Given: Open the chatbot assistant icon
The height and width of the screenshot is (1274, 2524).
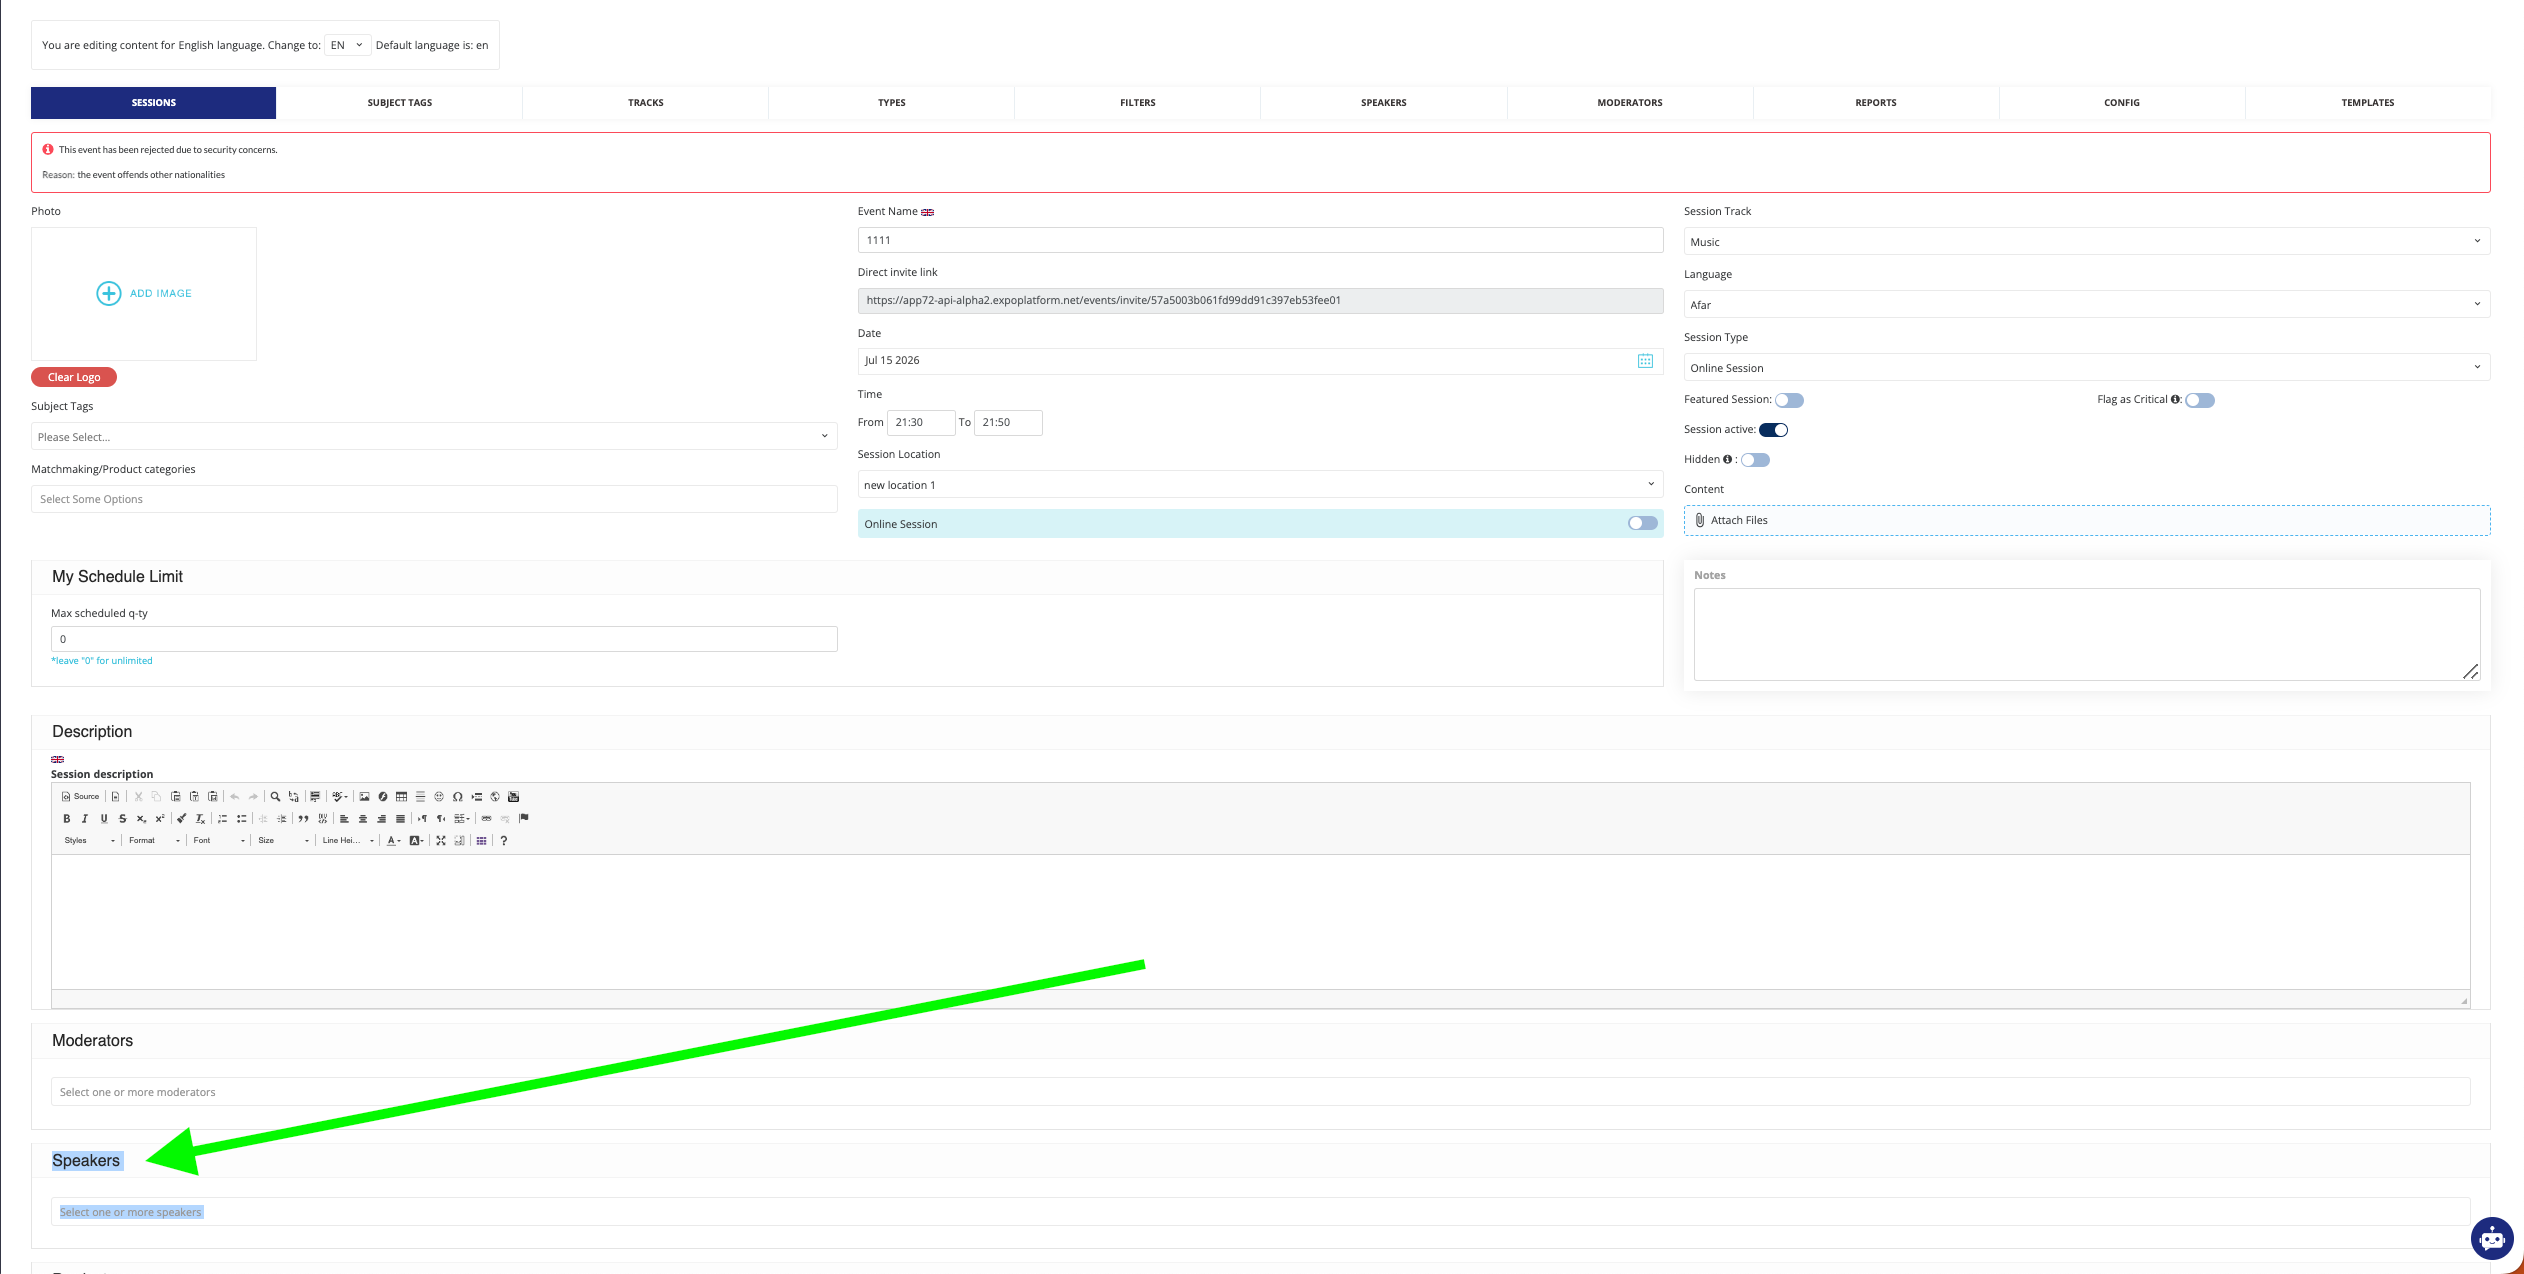Looking at the screenshot, I should point(2491,1240).
